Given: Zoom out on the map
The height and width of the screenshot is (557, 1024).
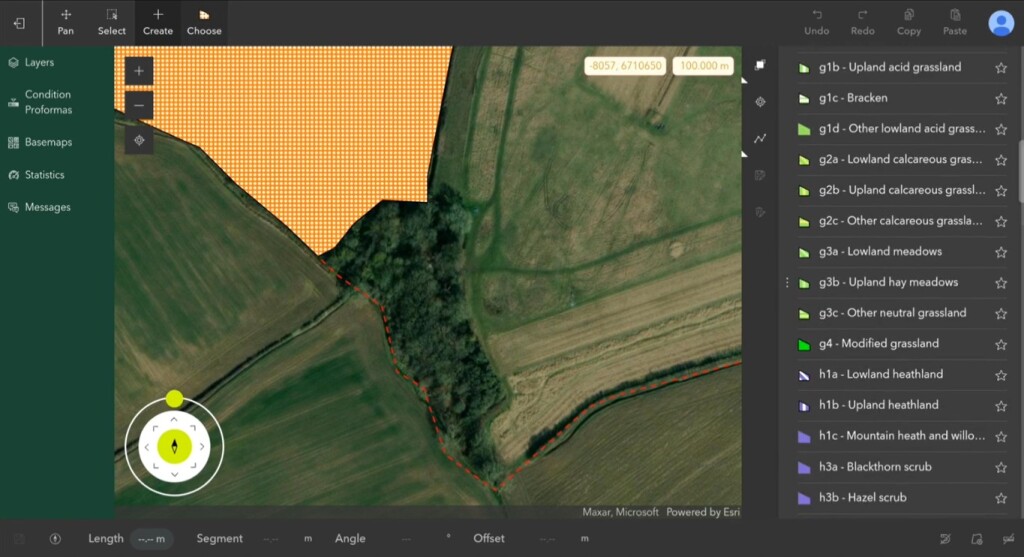Looking at the screenshot, I should 139,105.
